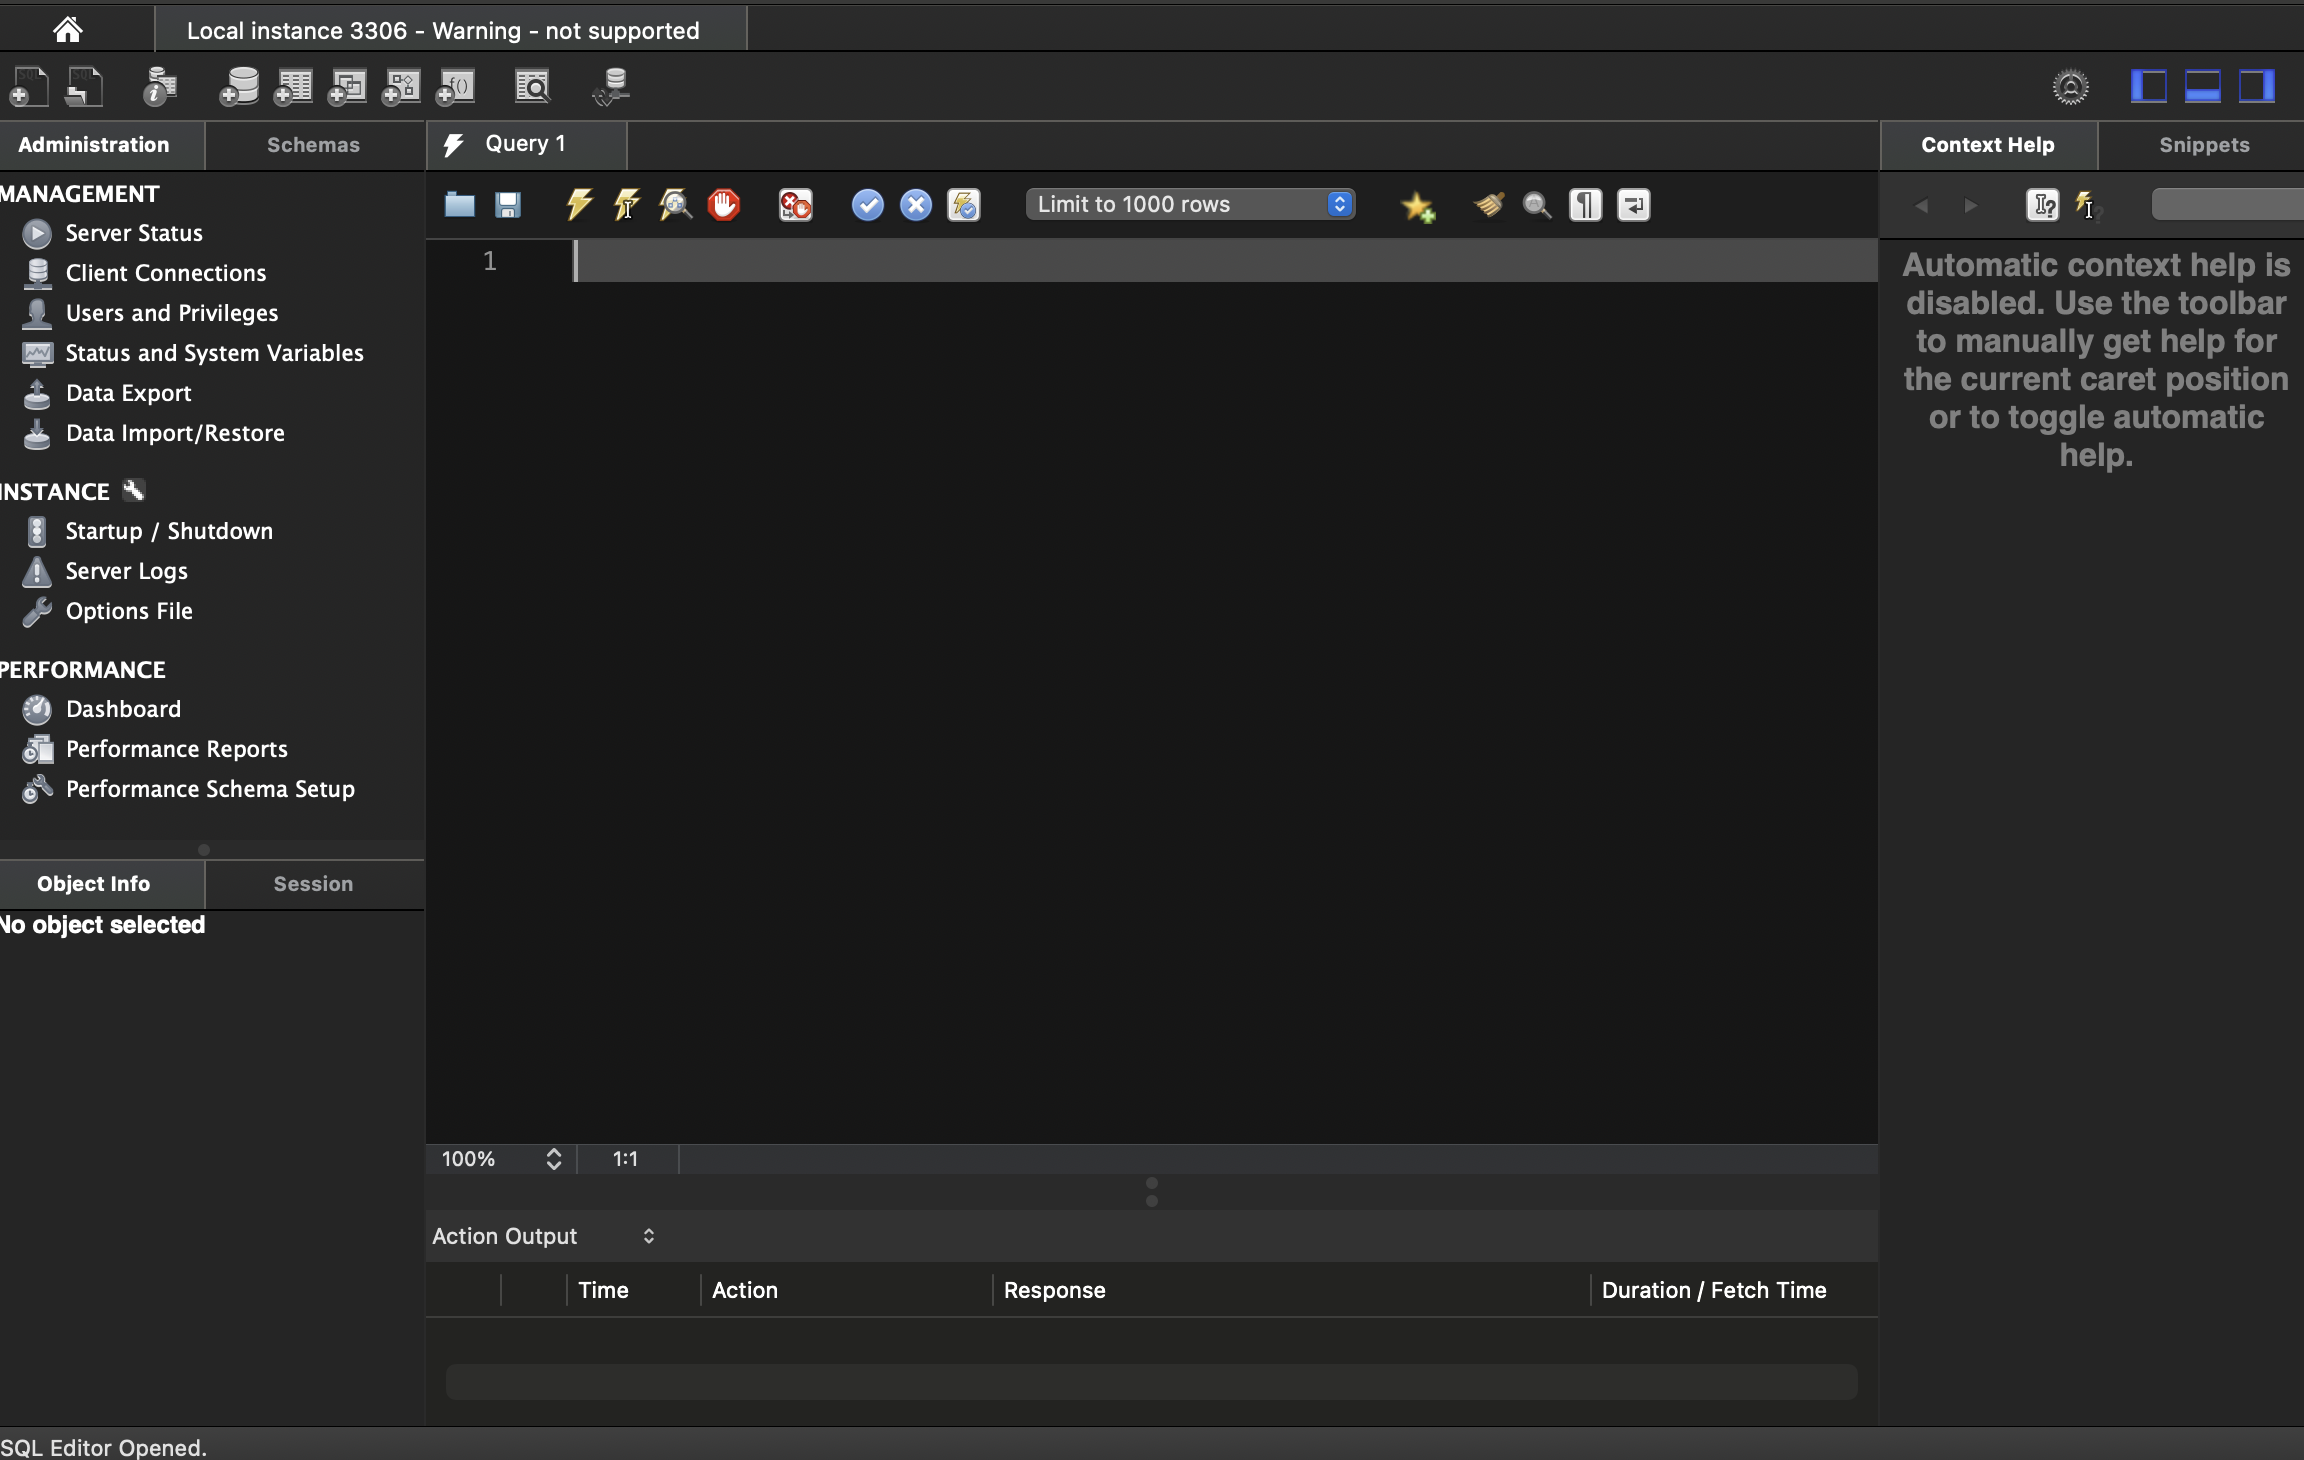Change the editor zoom 100% stepper
This screenshot has width=2304, height=1460.
553,1159
